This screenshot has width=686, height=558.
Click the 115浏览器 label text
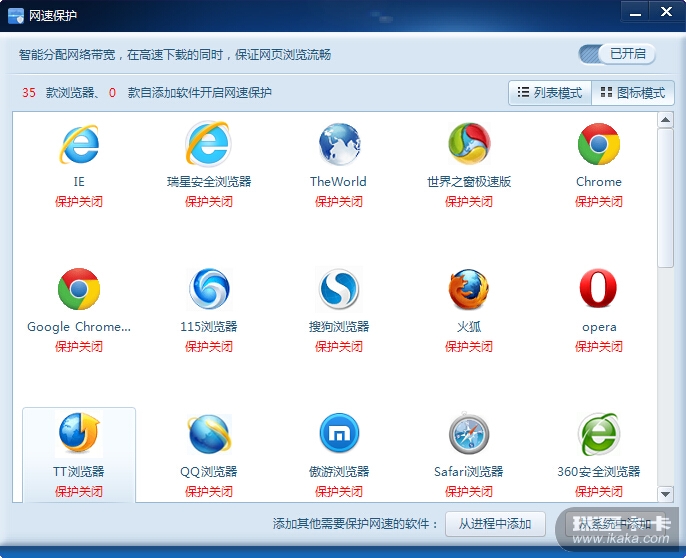pos(209,326)
